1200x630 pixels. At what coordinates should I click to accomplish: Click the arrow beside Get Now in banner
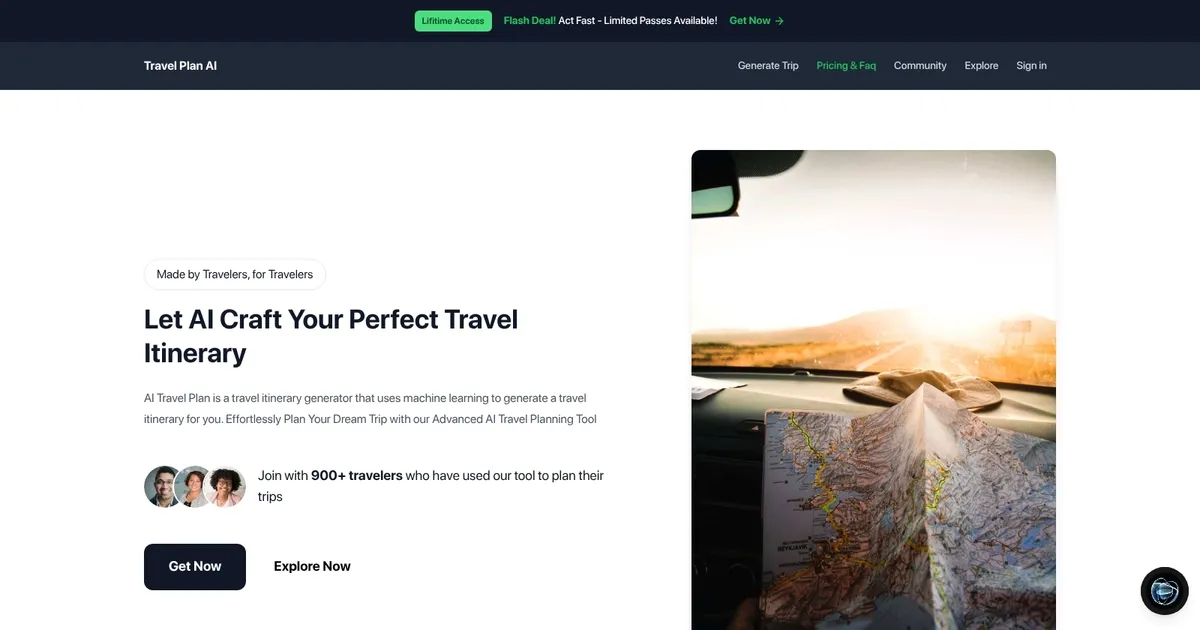[780, 21]
